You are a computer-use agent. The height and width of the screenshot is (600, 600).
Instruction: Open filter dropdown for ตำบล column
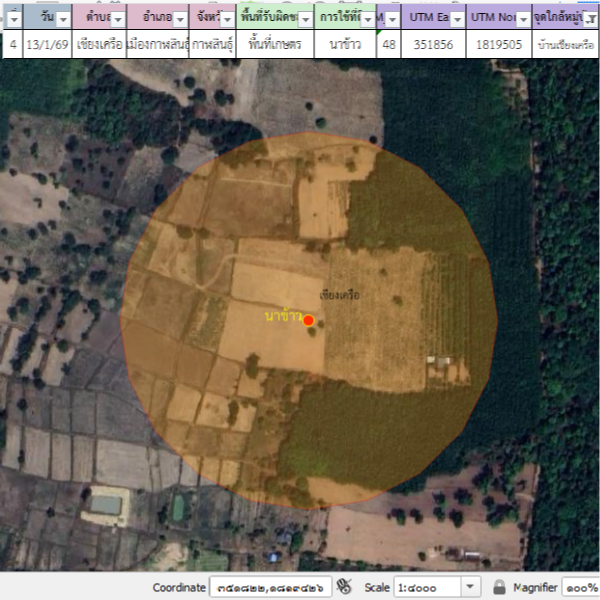[x=118, y=18]
